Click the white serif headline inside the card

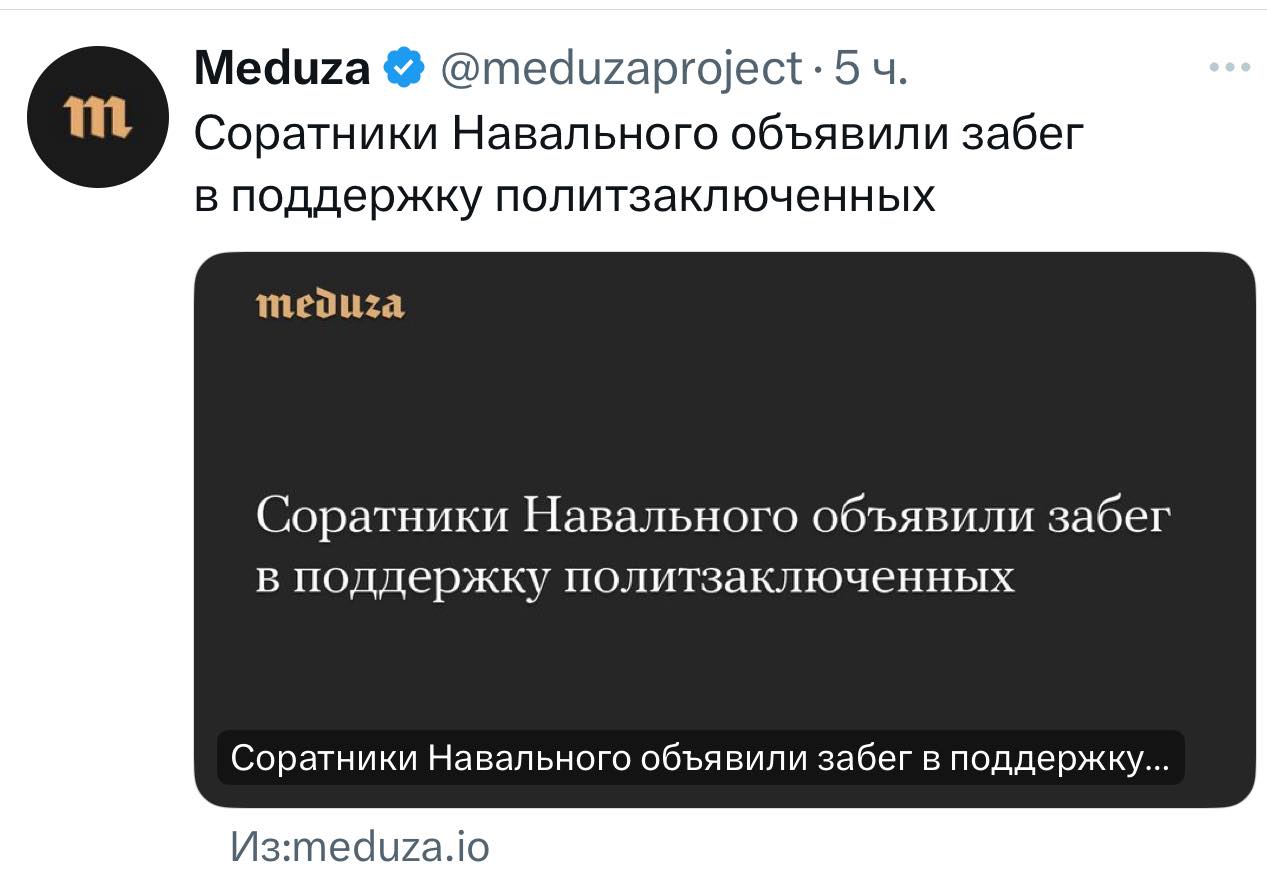[710, 547]
